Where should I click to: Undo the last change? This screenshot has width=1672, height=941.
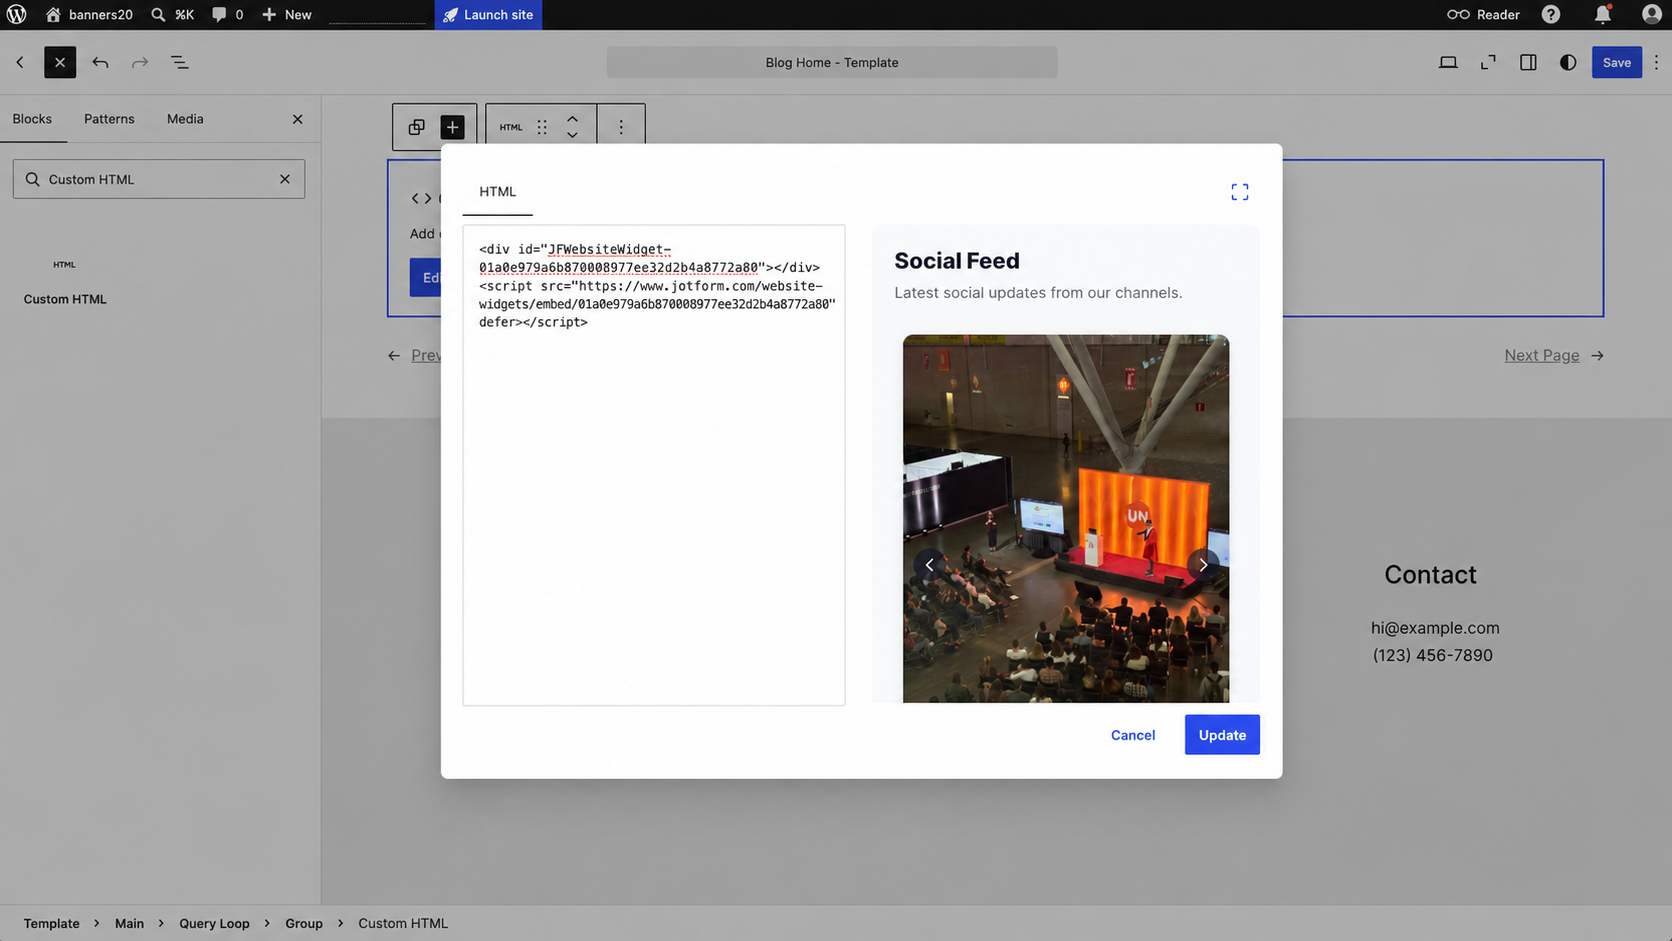(100, 62)
